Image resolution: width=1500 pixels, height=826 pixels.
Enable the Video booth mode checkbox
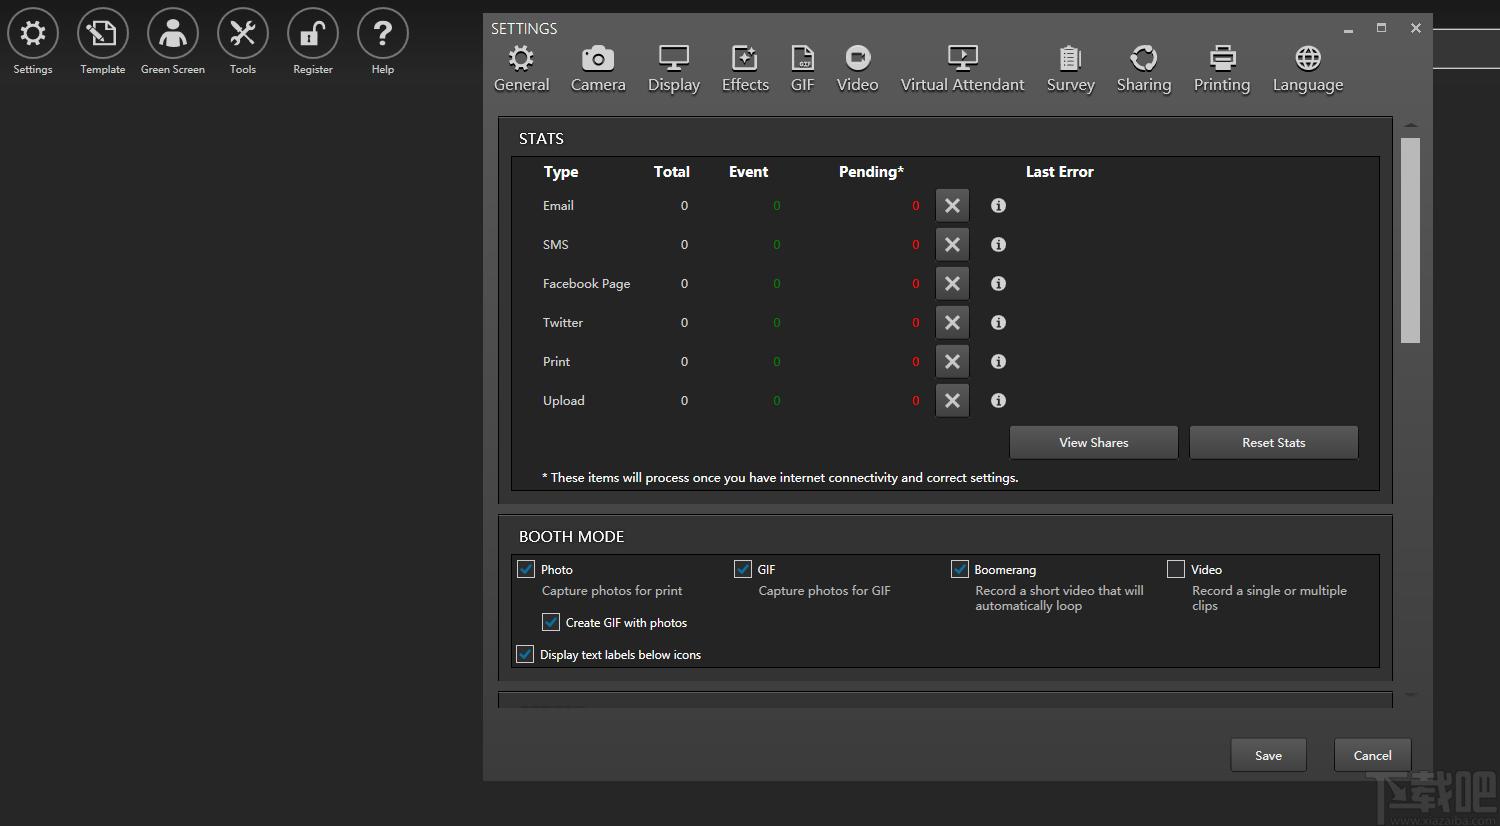click(x=1176, y=569)
